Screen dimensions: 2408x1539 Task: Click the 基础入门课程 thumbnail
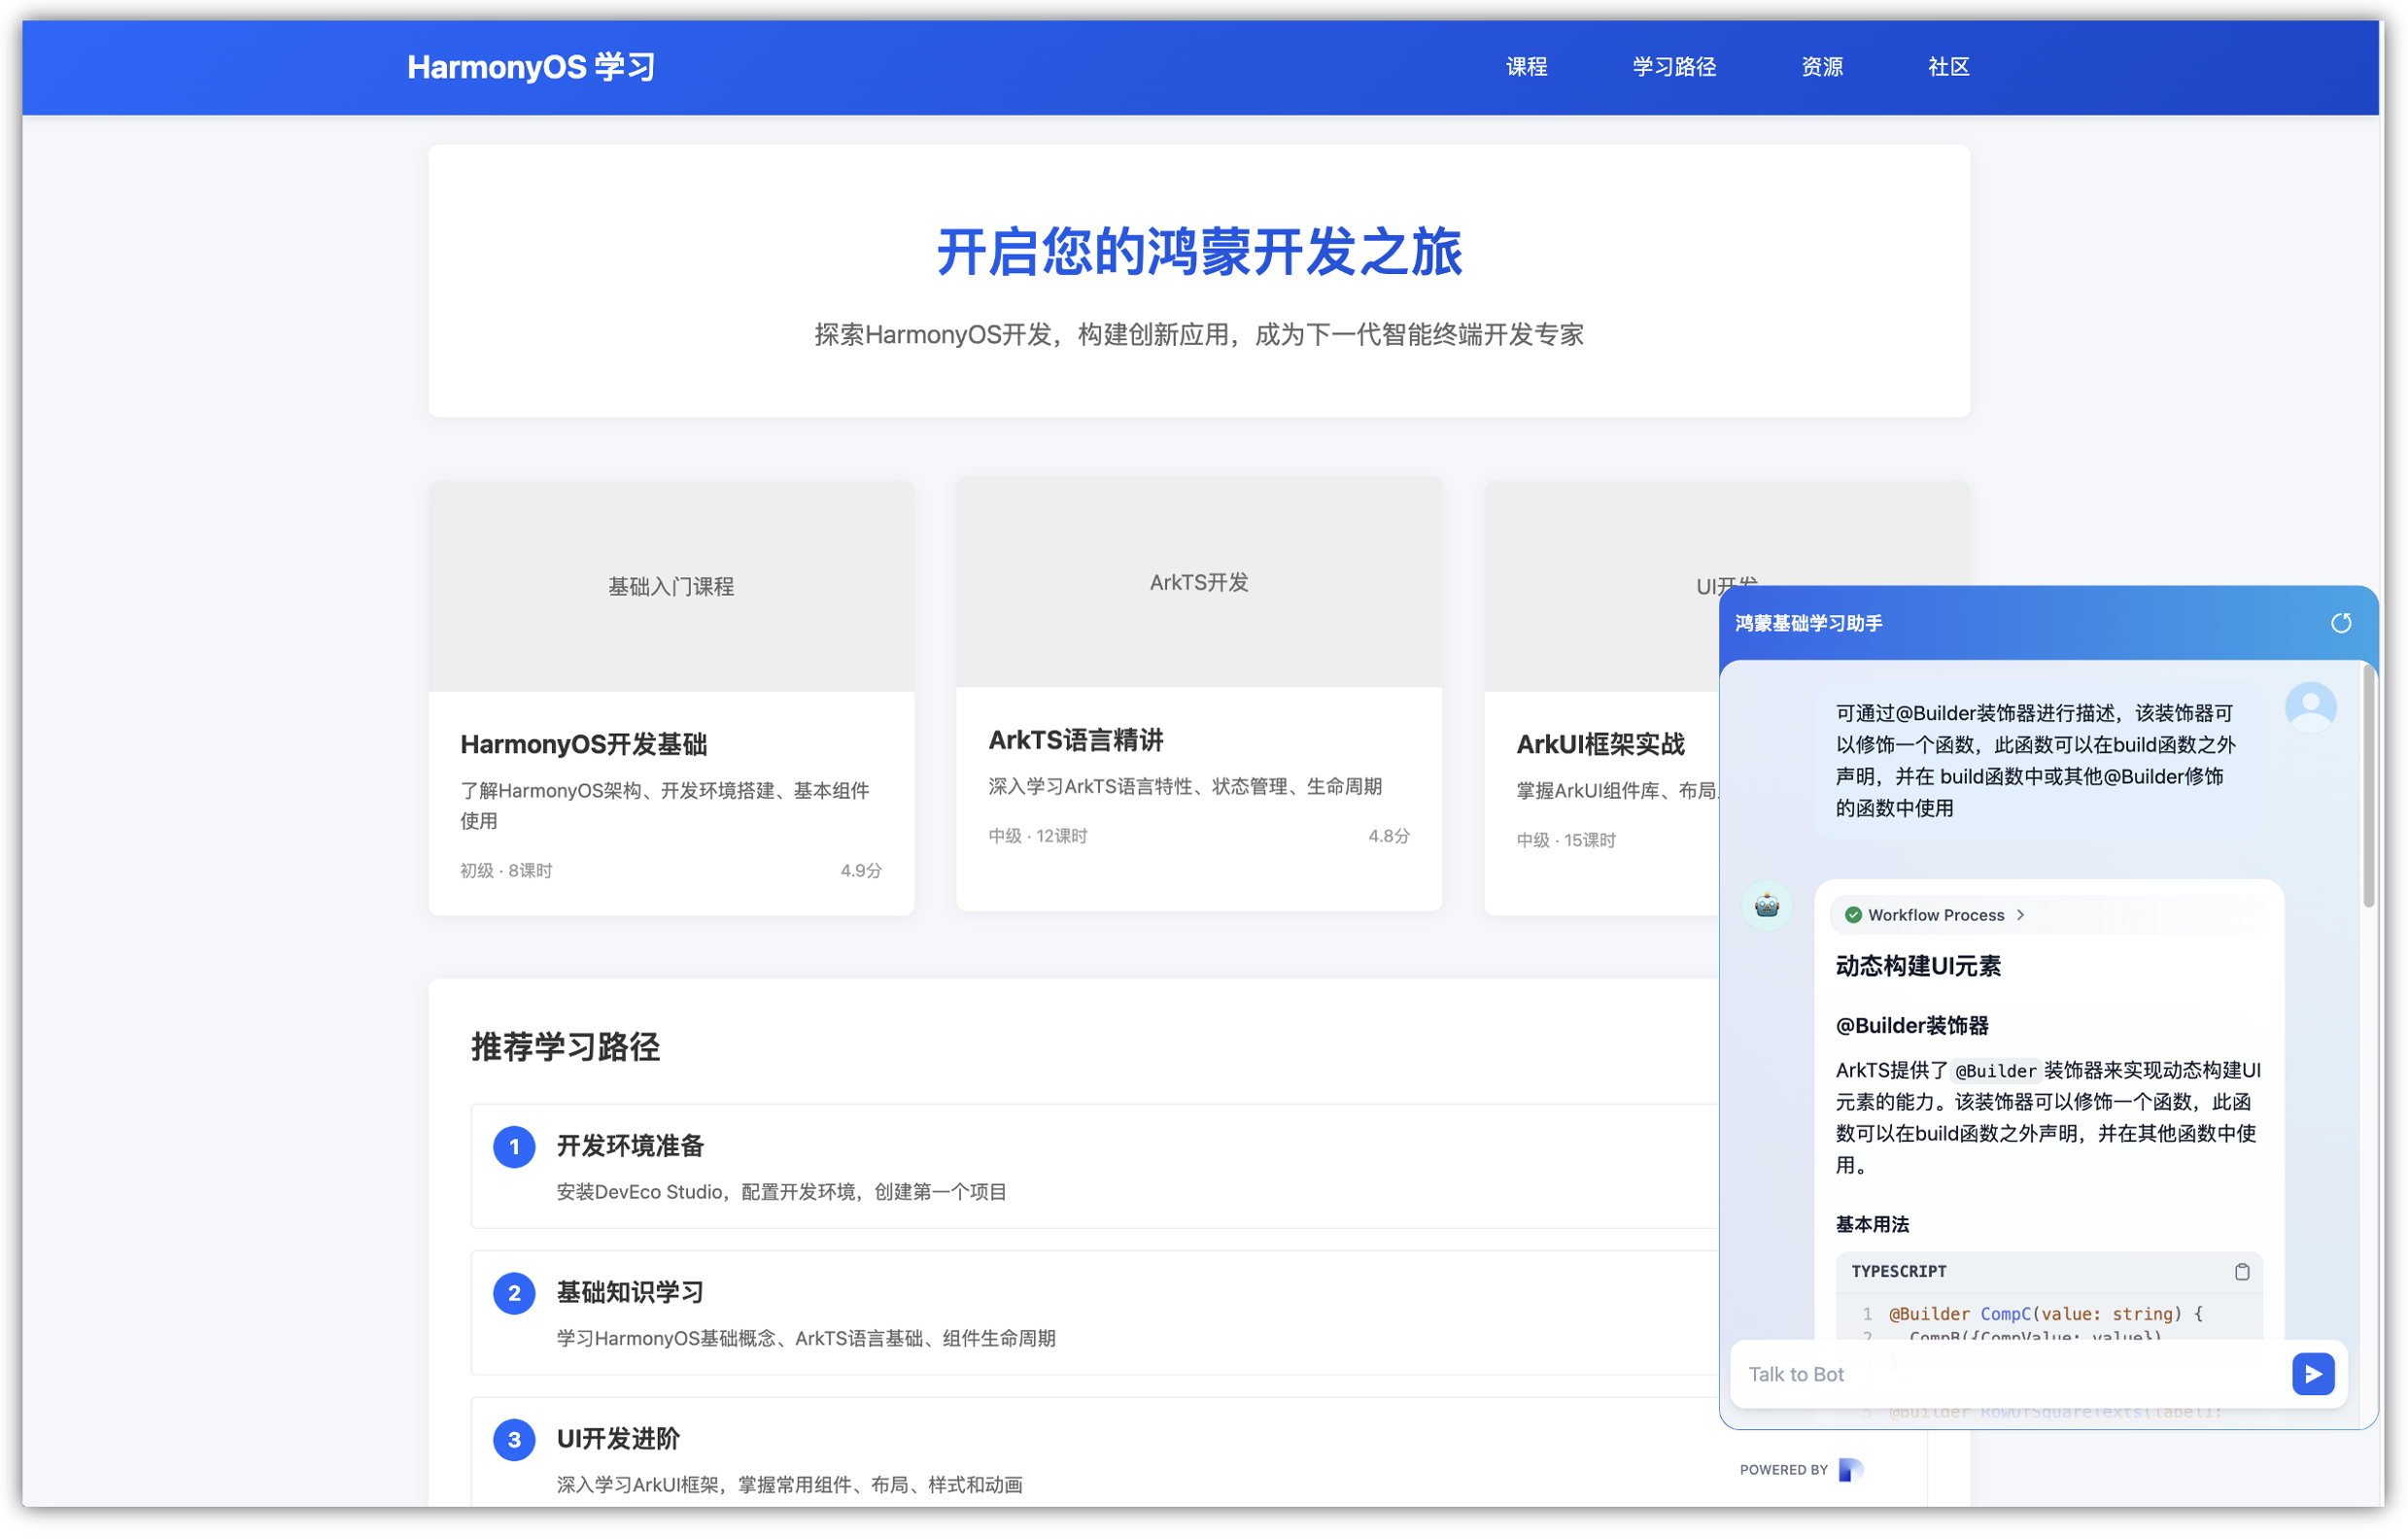pyautogui.click(x=671, y=587)
